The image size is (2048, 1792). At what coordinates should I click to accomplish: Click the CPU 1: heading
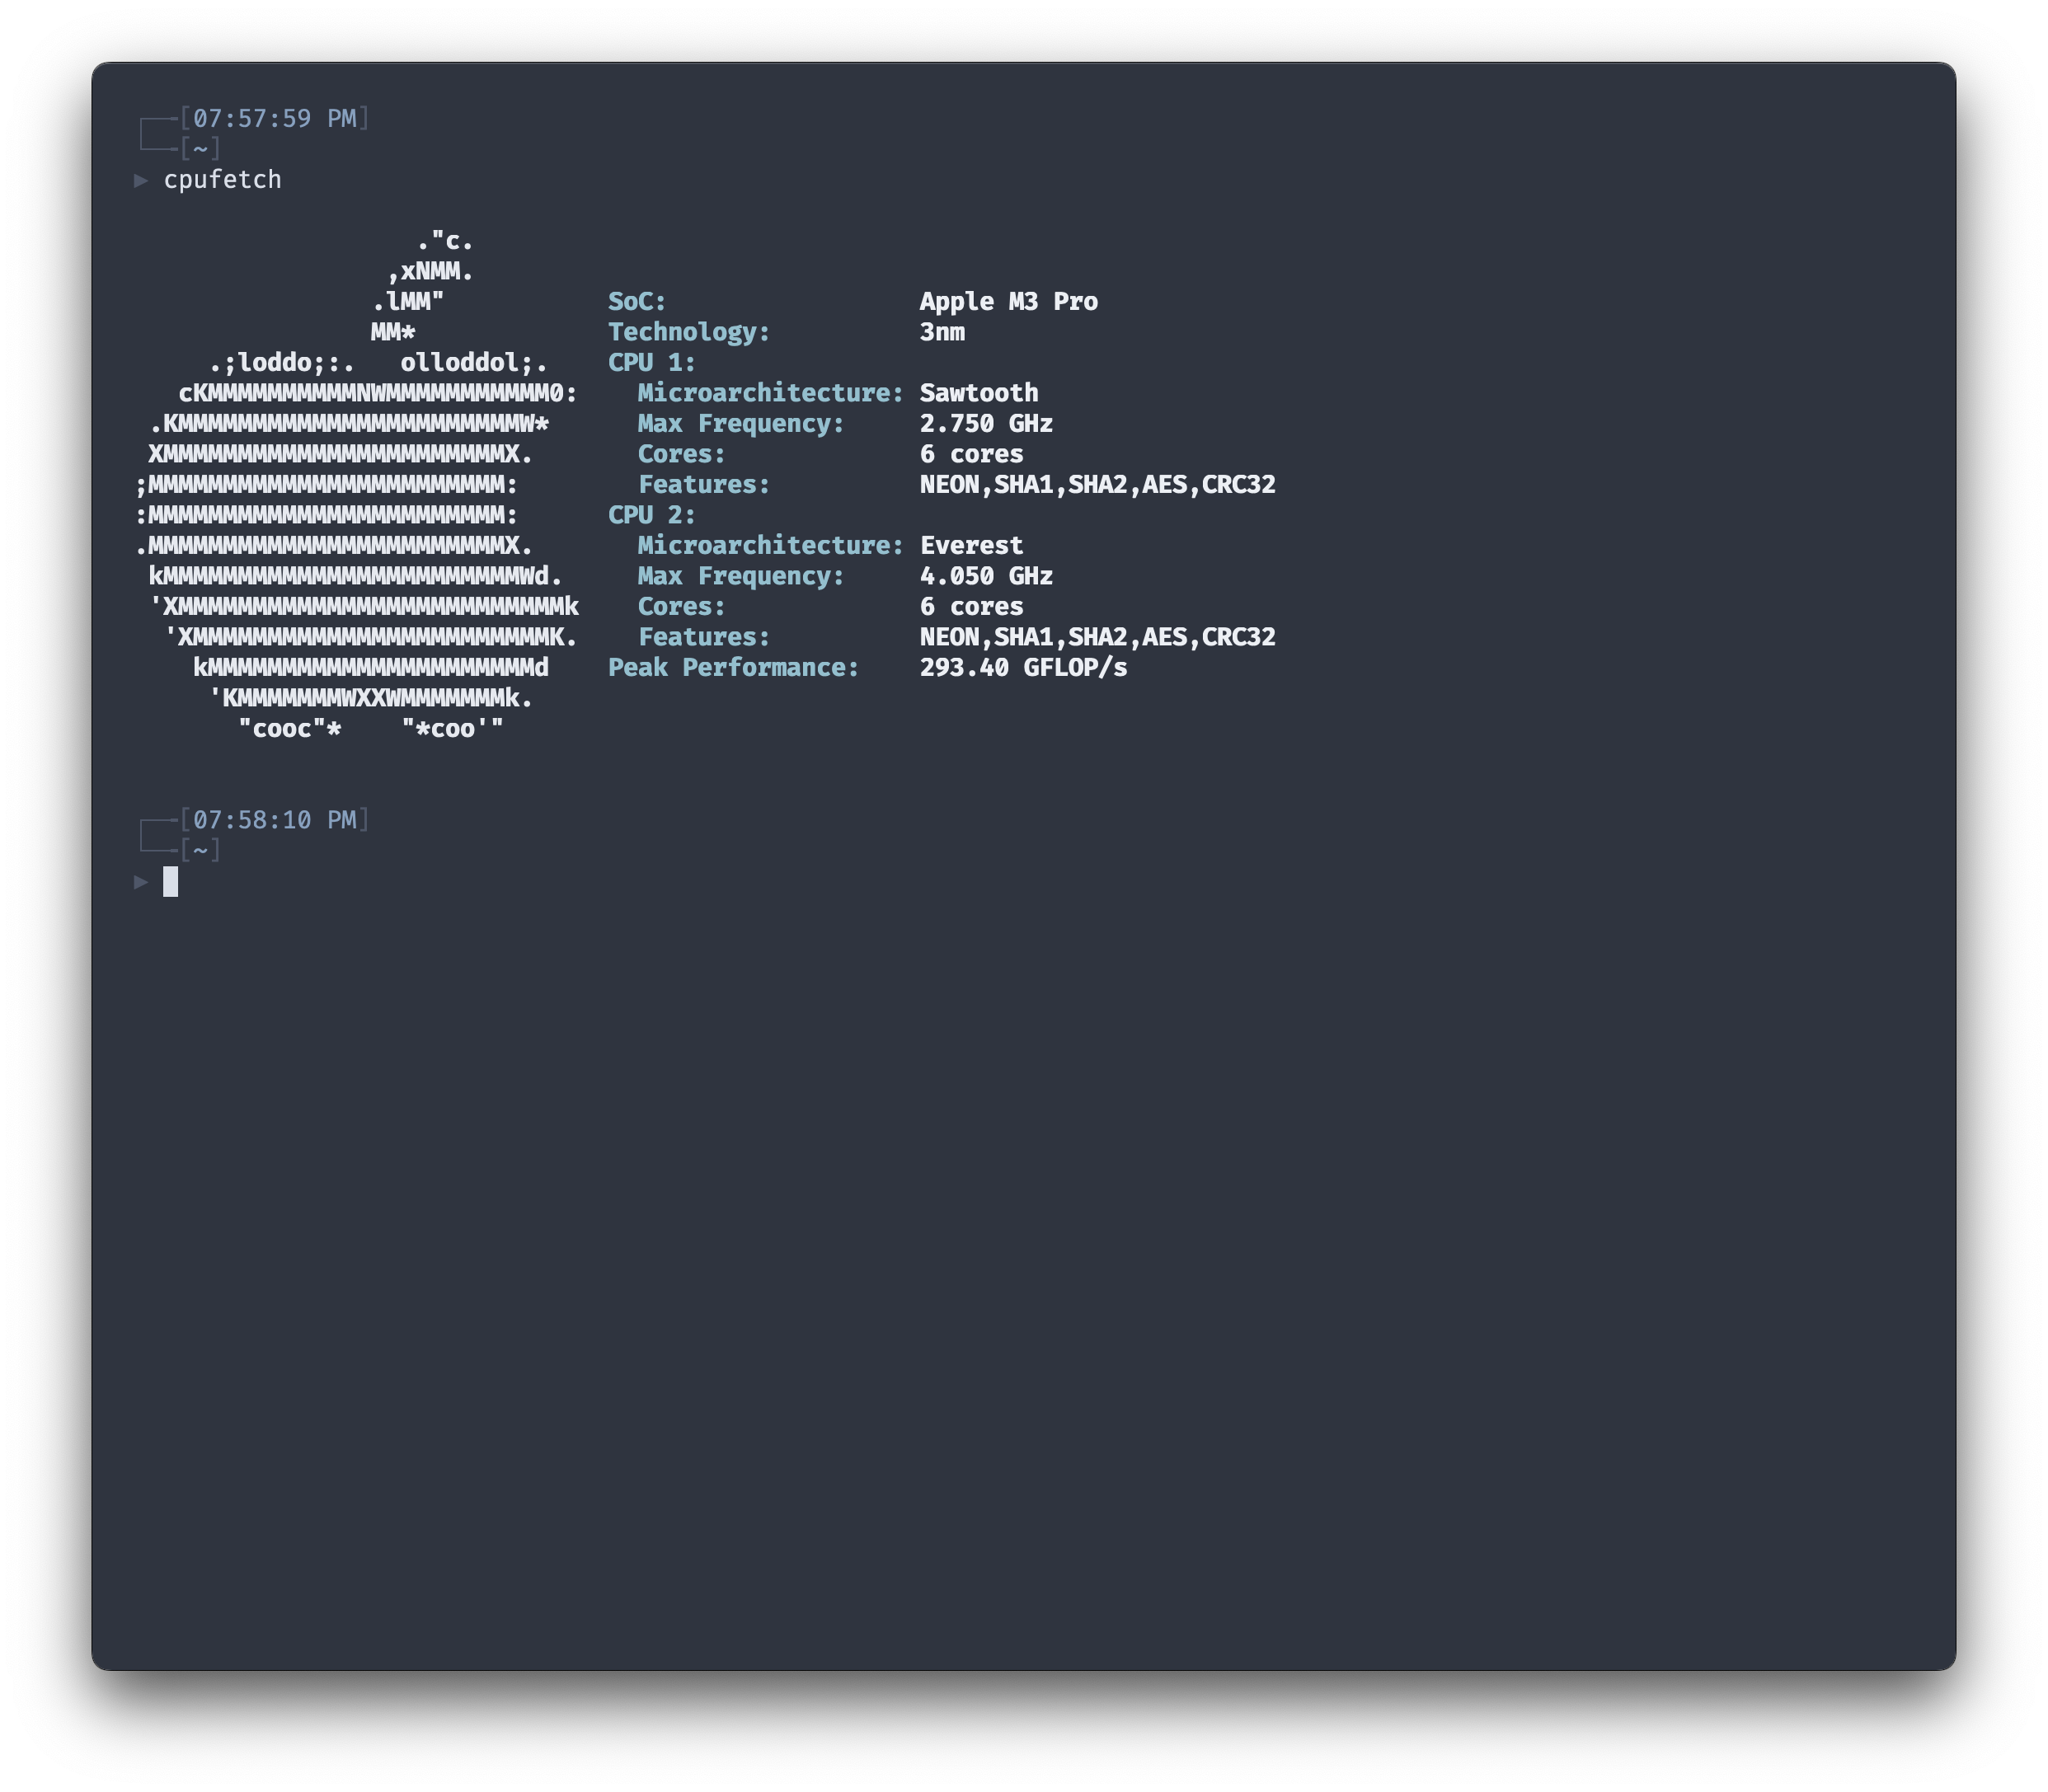pyautogui.click(x=651, y=363)
